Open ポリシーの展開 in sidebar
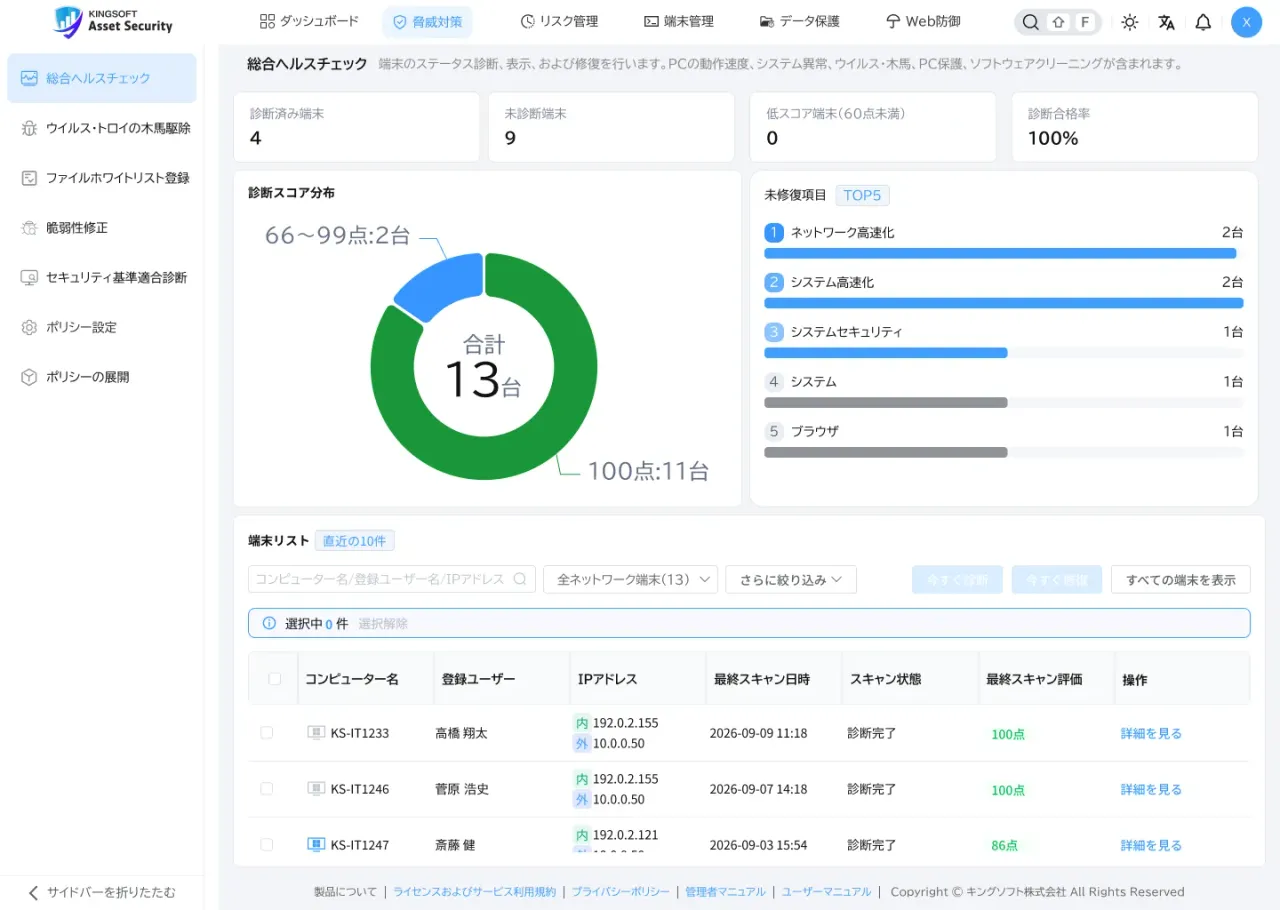1280x910 pixels. click(102, 377)
